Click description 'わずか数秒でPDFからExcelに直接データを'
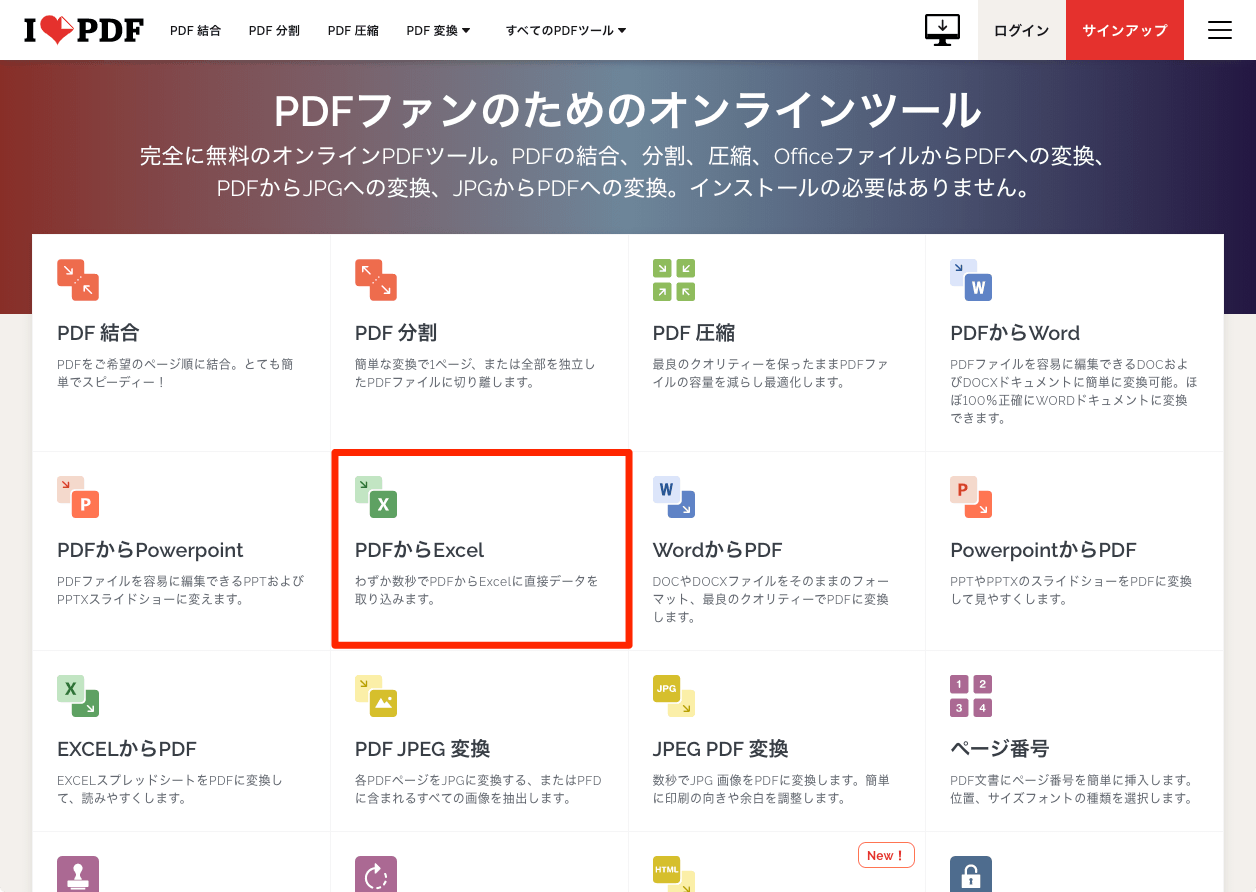Image resolution: width=1256 pixels, height=892 pixels. point(477,581)
